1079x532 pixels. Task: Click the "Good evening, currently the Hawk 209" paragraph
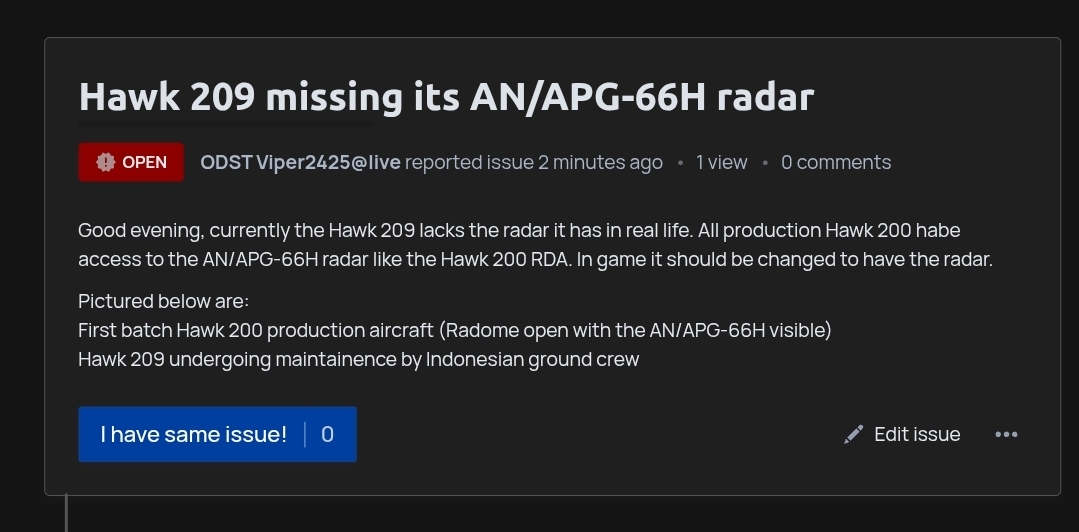point(534,244)
